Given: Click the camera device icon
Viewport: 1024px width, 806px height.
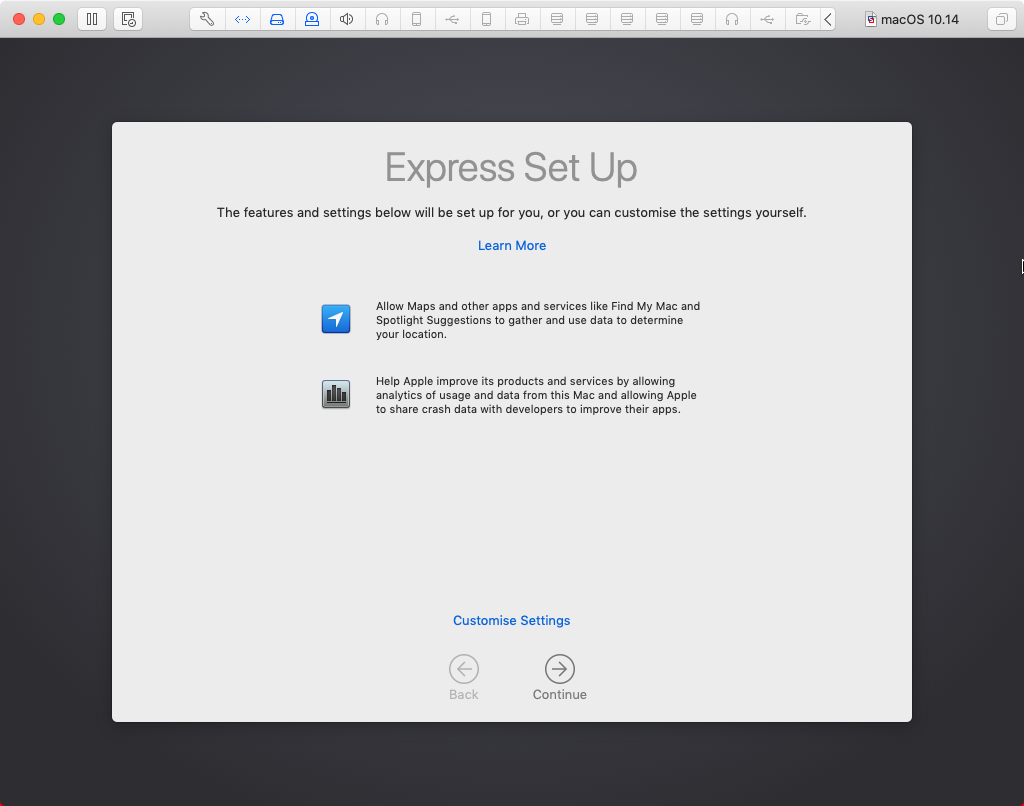Looking at the screenshot, I should [312, 18].
